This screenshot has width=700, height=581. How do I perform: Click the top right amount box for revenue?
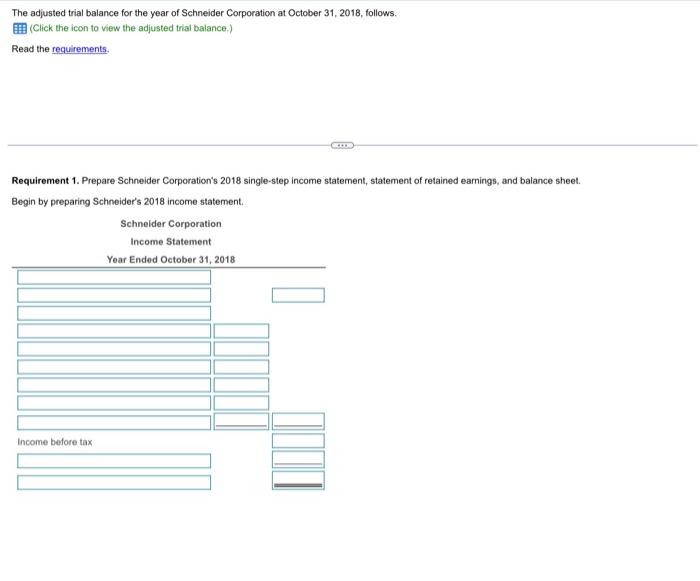coord(298,295)
